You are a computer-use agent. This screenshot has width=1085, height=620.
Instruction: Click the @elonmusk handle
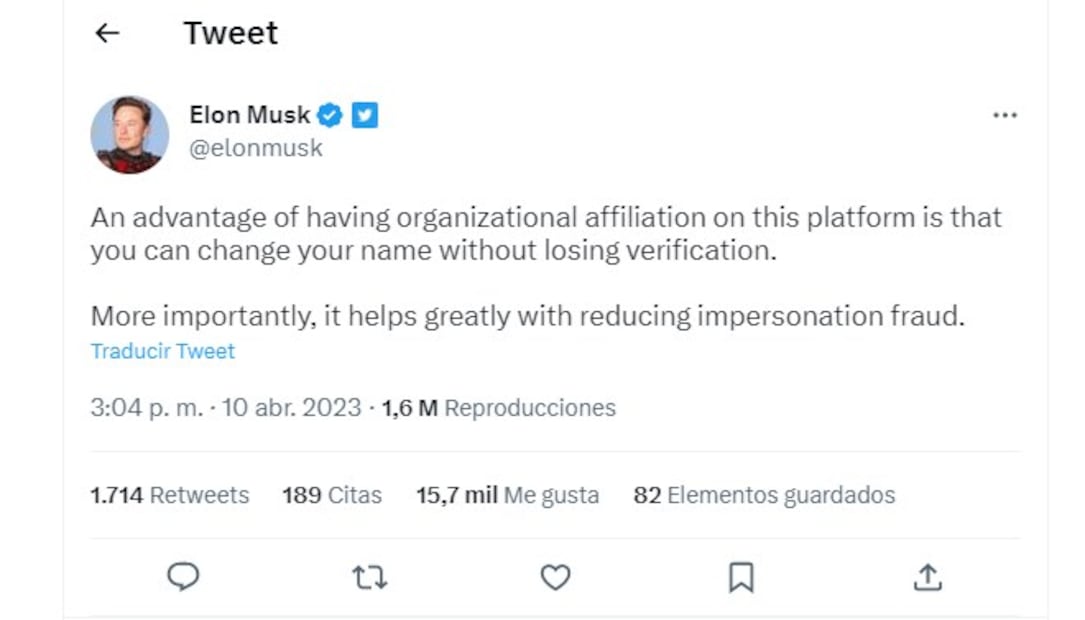[255, 147]
